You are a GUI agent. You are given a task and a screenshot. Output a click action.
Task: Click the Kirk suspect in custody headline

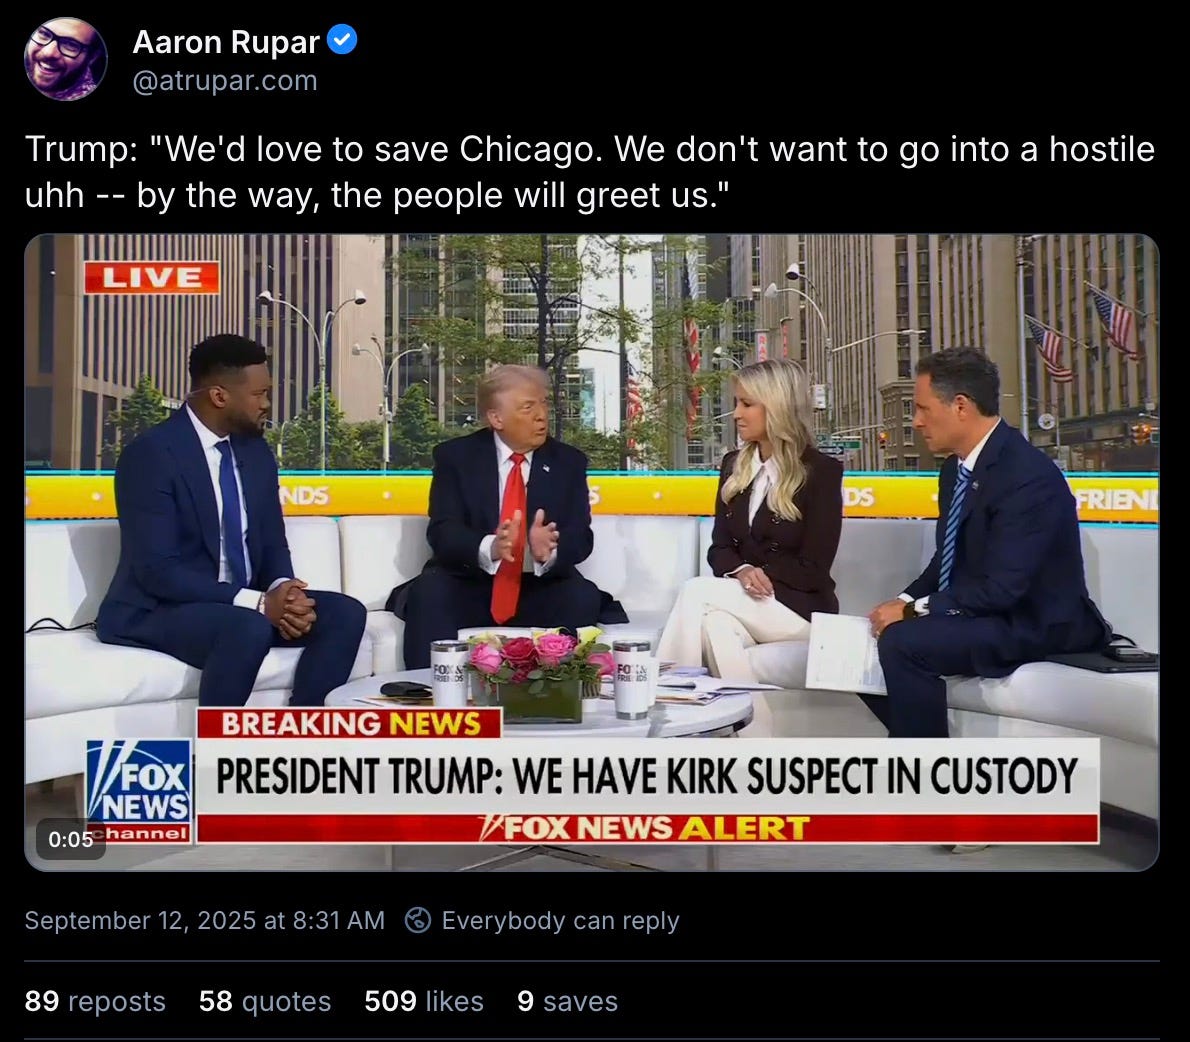click(647, 776)
